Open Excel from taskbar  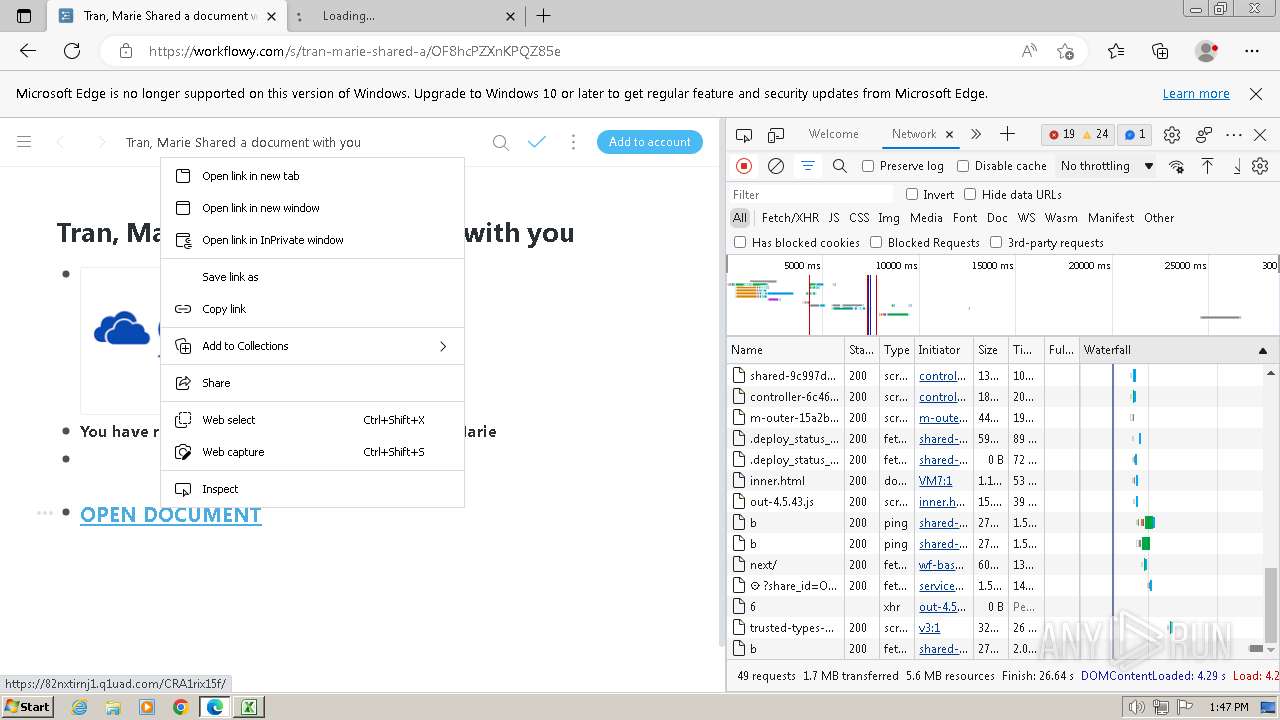[x=248, y=707]
